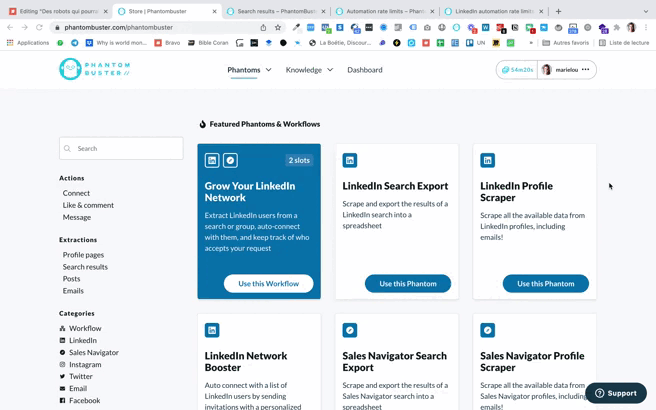Click the magnifier icon in the search box

coord(67,149)
